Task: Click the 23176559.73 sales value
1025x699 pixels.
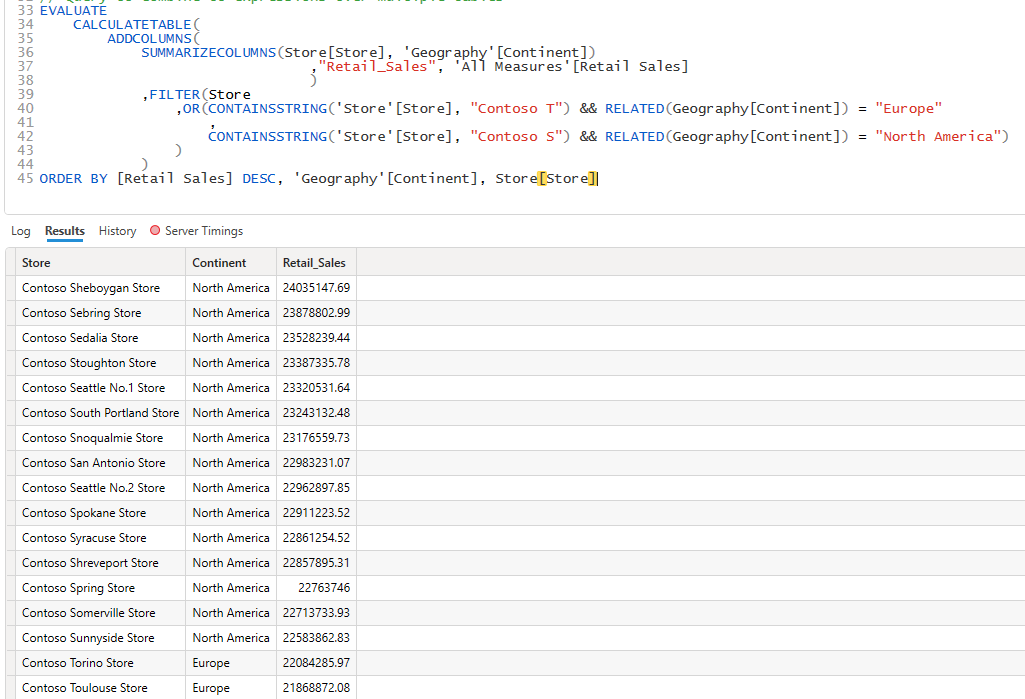Action: point(316,438)
